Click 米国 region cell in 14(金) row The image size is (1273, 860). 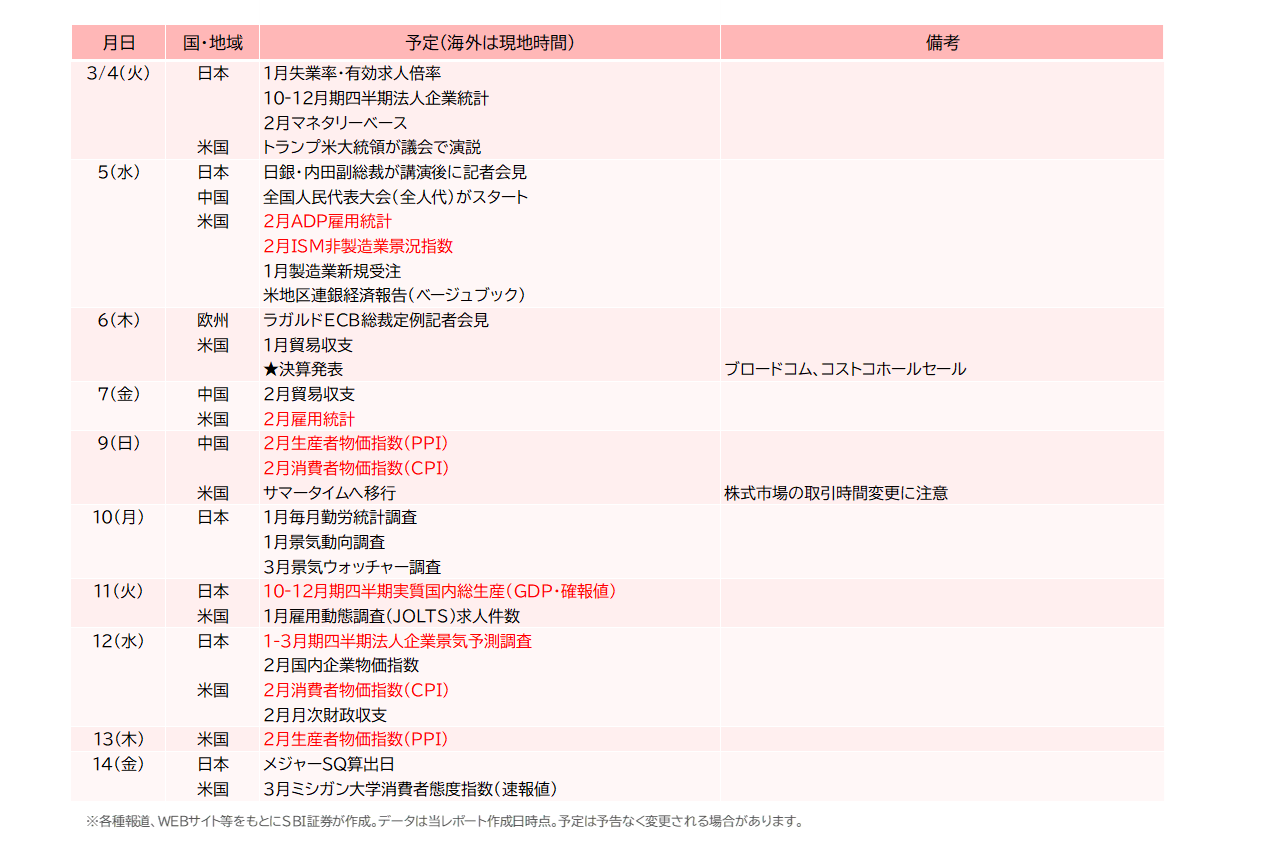[213, 789]
